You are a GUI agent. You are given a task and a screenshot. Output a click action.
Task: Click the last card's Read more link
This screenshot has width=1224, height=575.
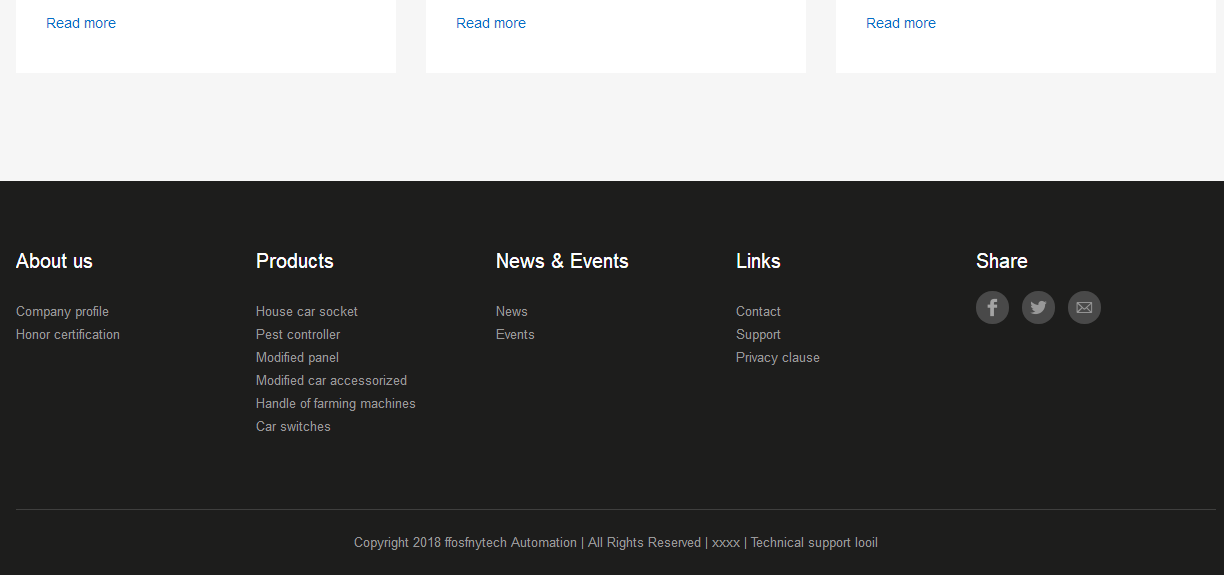(901, 23)
